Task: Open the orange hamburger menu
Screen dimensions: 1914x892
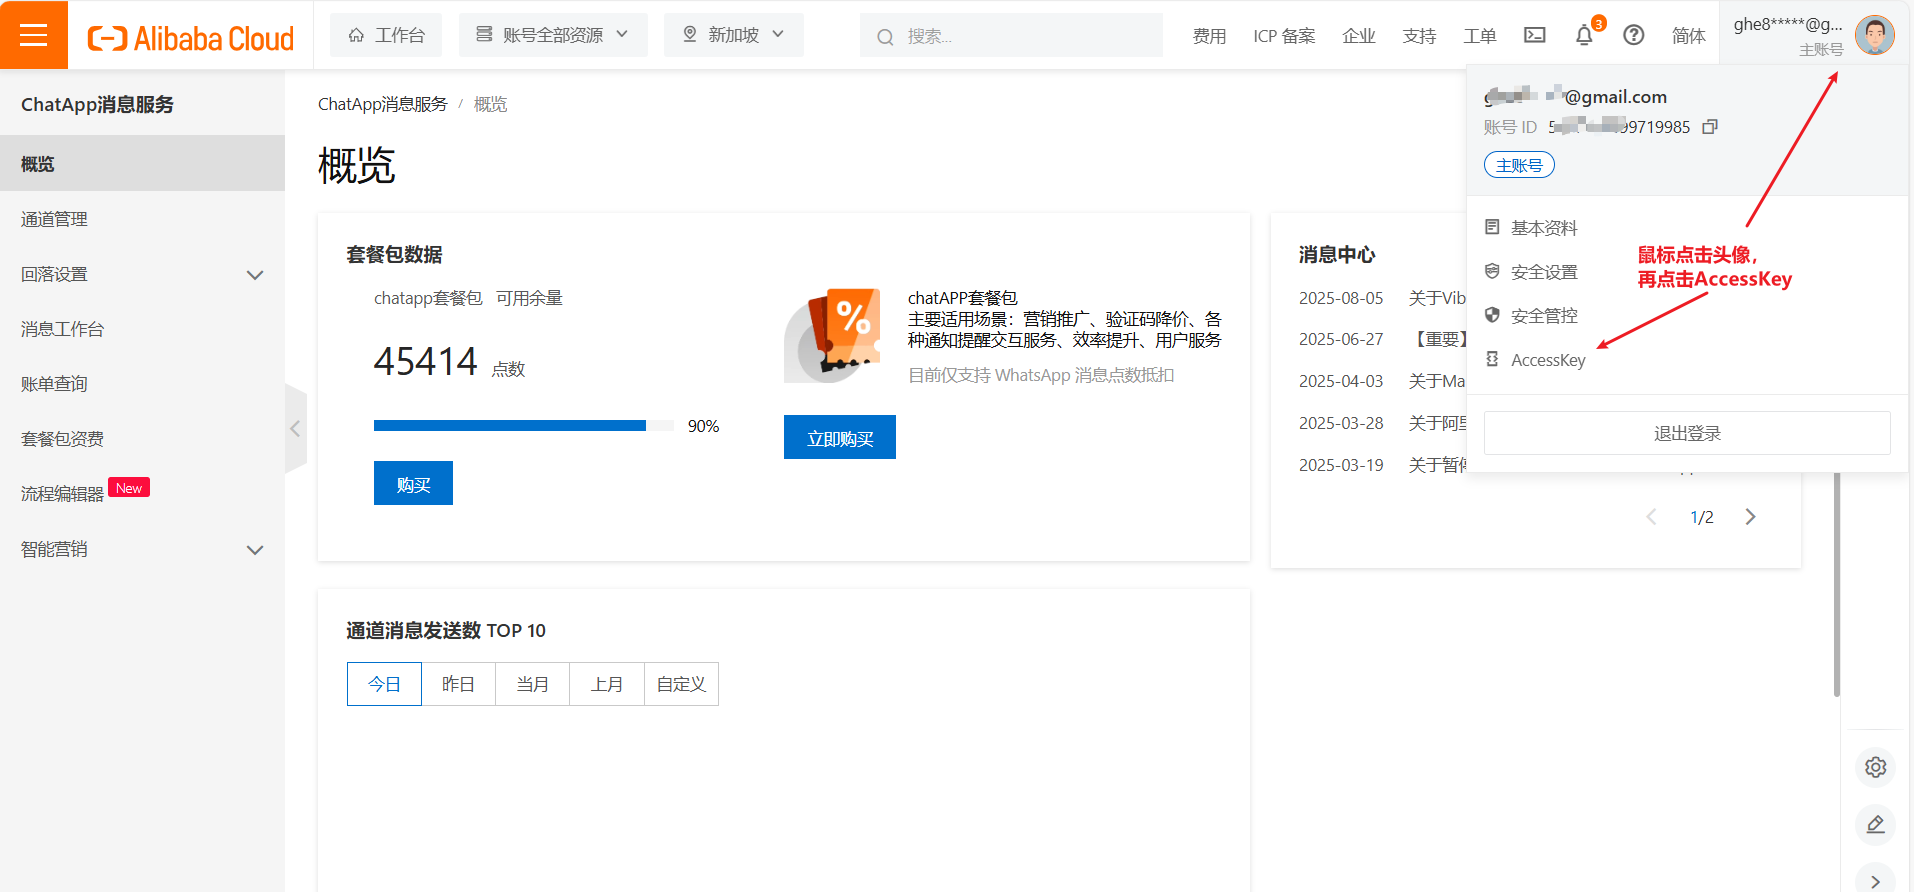Action: tap(34, 35)
